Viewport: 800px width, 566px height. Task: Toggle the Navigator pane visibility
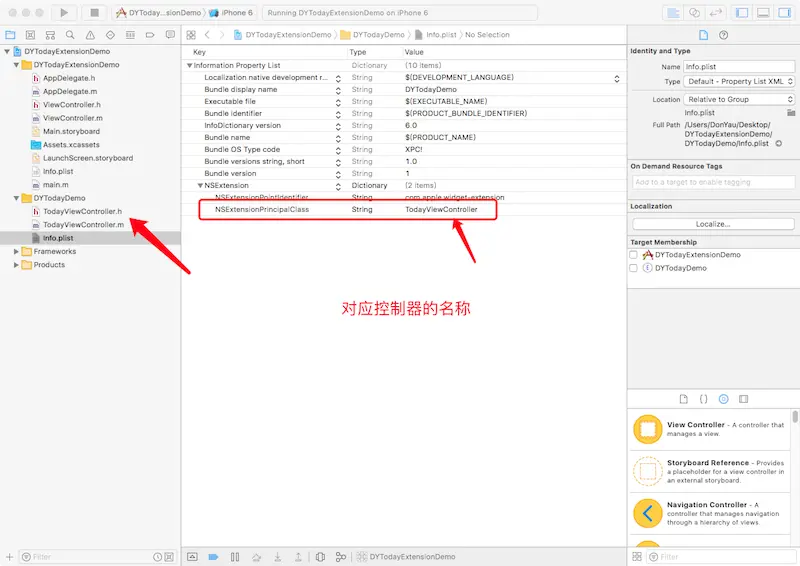(x=742, y=13)
